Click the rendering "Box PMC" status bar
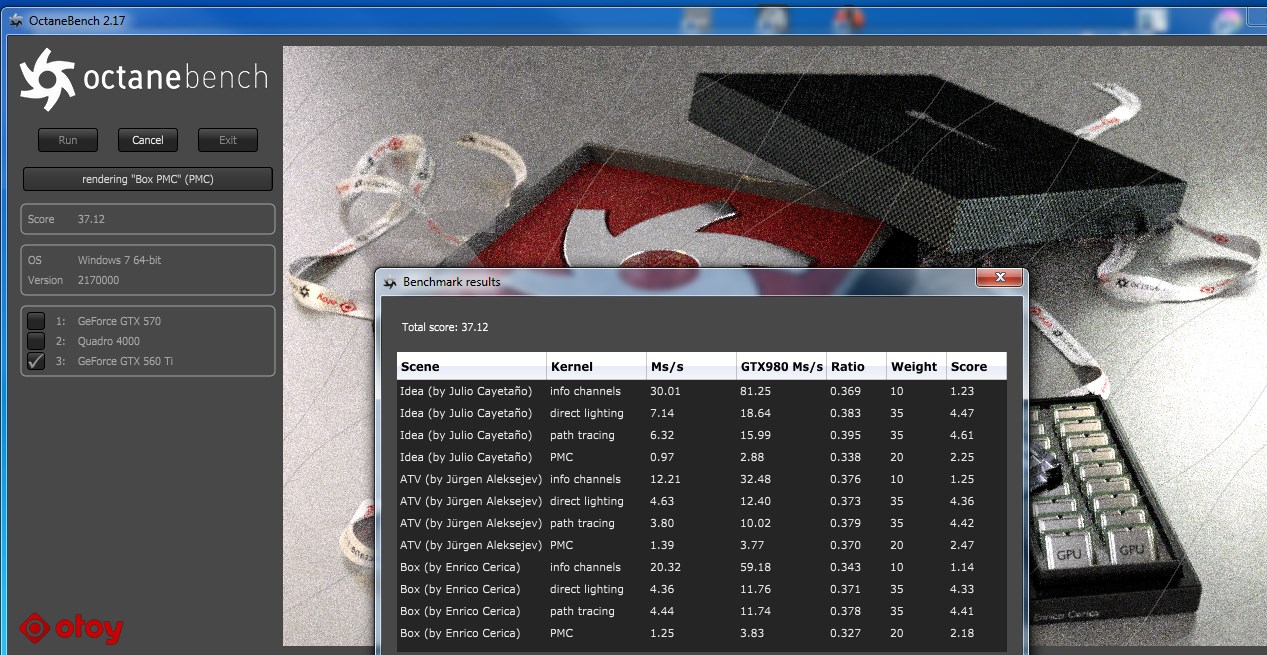1267x655 pixels. (x=148, y=179)
